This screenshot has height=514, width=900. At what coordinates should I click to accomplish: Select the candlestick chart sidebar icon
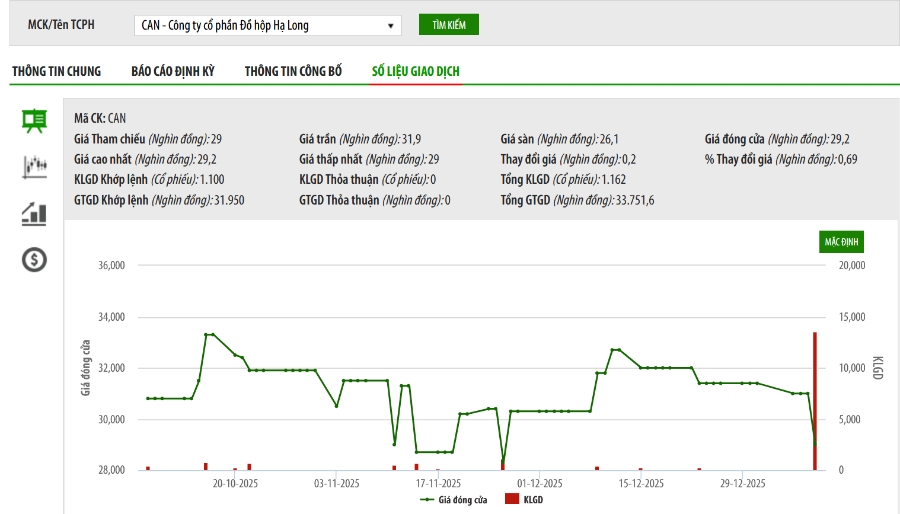(34, 167)
